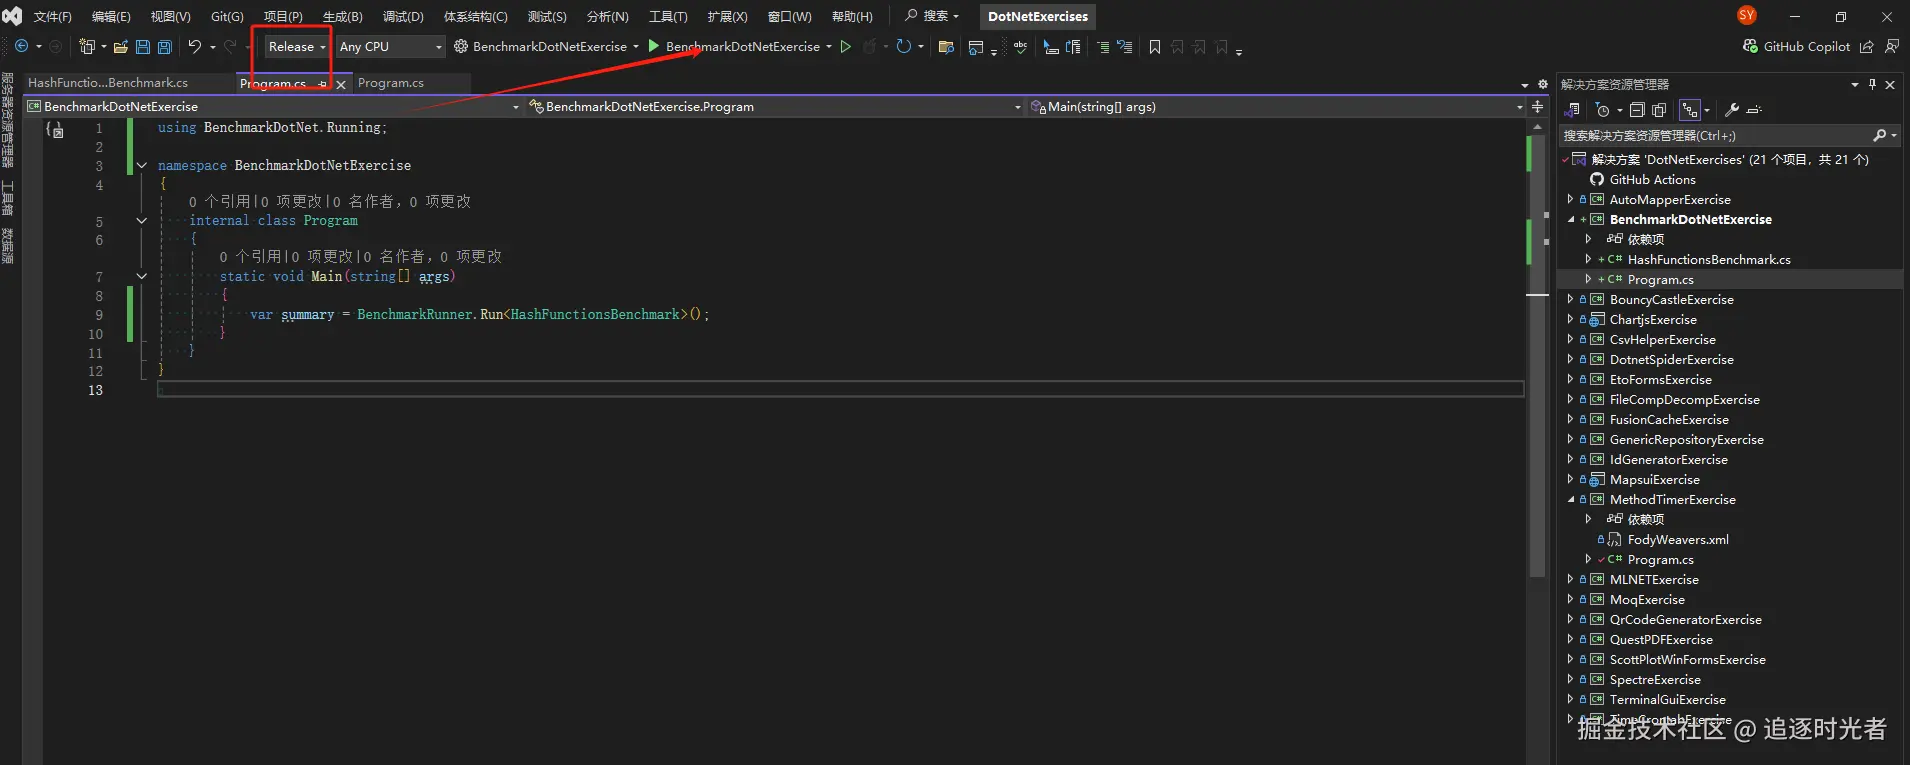Collapse the class Program code block
The height and width of the screenshot is (765, 1910).
point(141,220)
